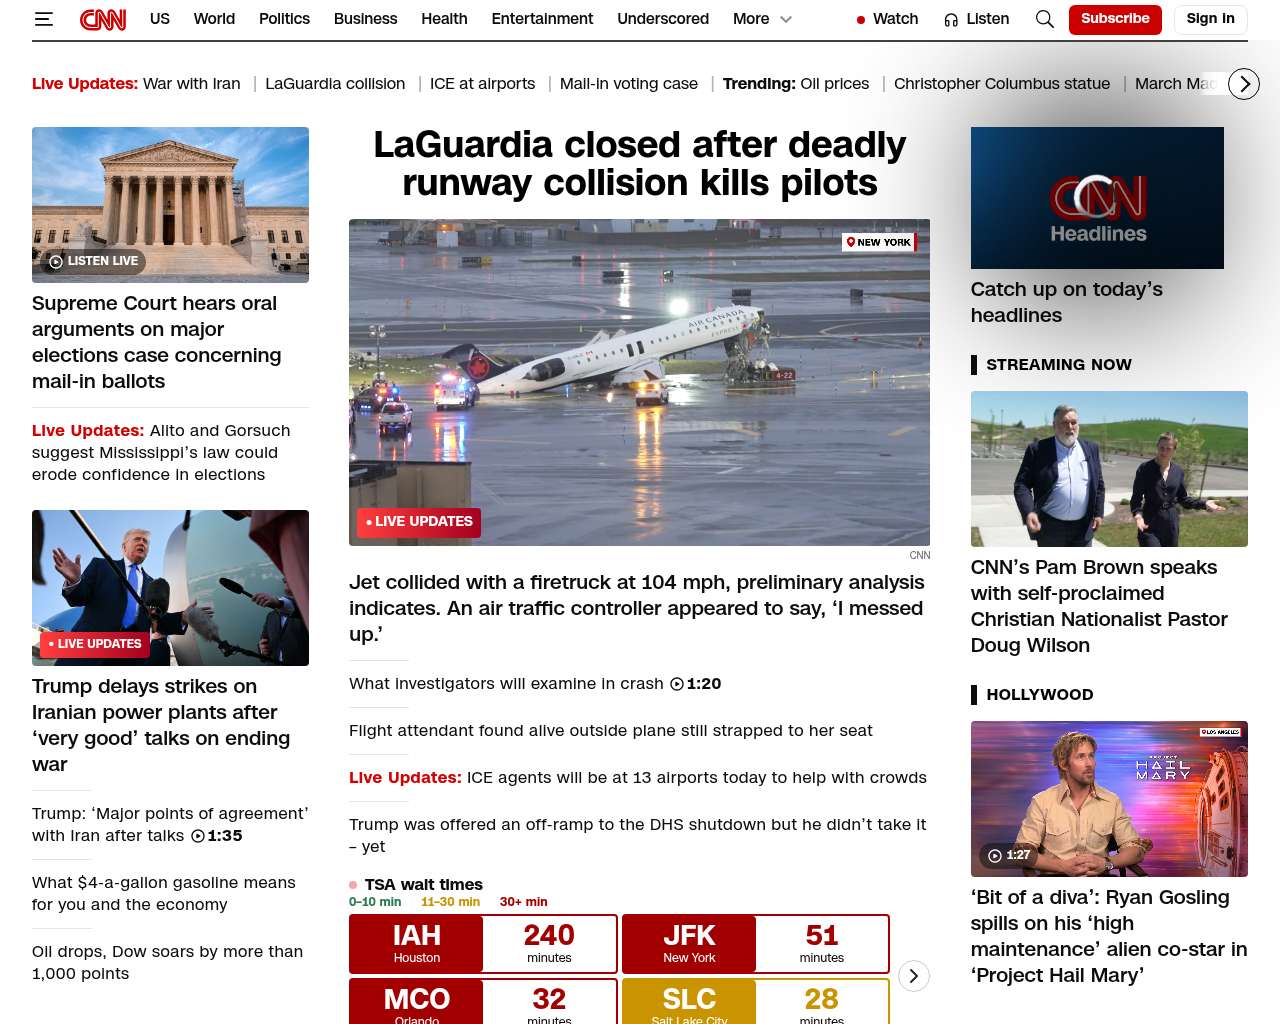Click the Live Updates badge on plane photo
This screenshot has width=1280, height=1024.
(x=419, y=522)
